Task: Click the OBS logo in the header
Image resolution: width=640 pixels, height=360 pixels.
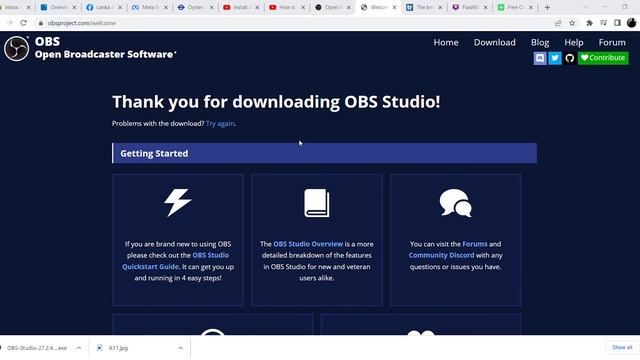Action: [17, 48]
